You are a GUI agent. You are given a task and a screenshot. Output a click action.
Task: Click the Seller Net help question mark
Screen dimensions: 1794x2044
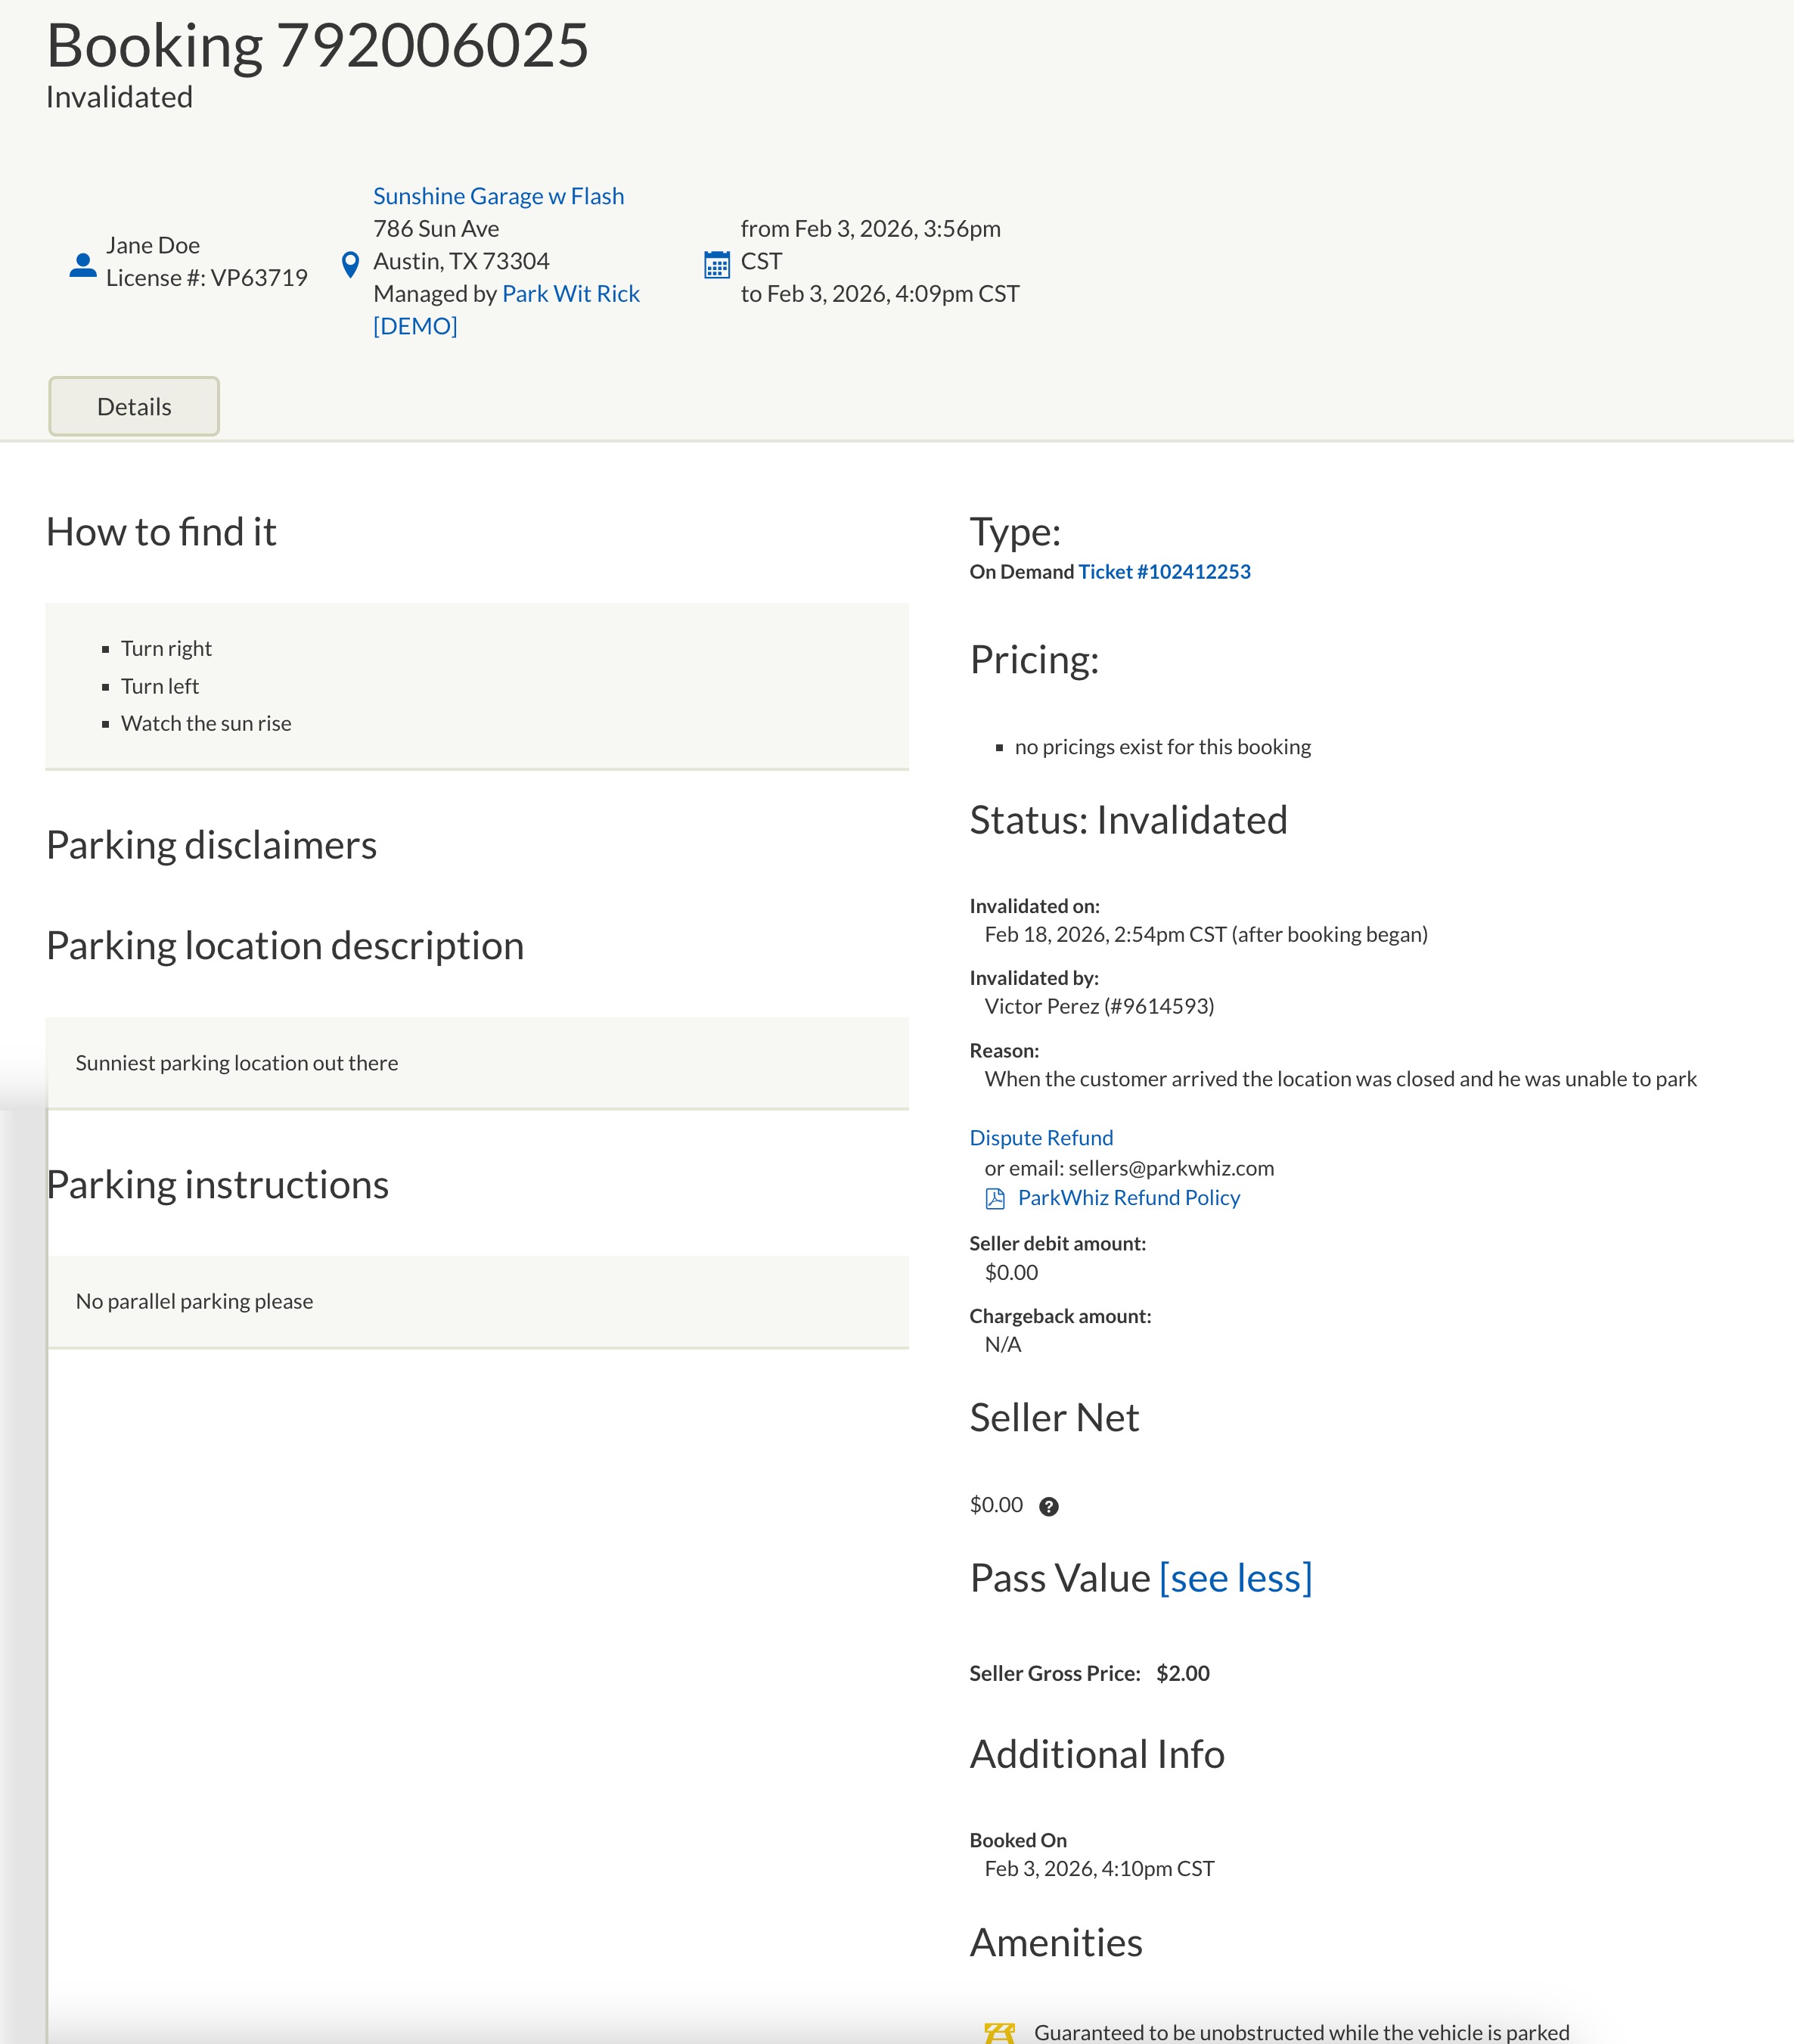(x=1048, y=1507)
